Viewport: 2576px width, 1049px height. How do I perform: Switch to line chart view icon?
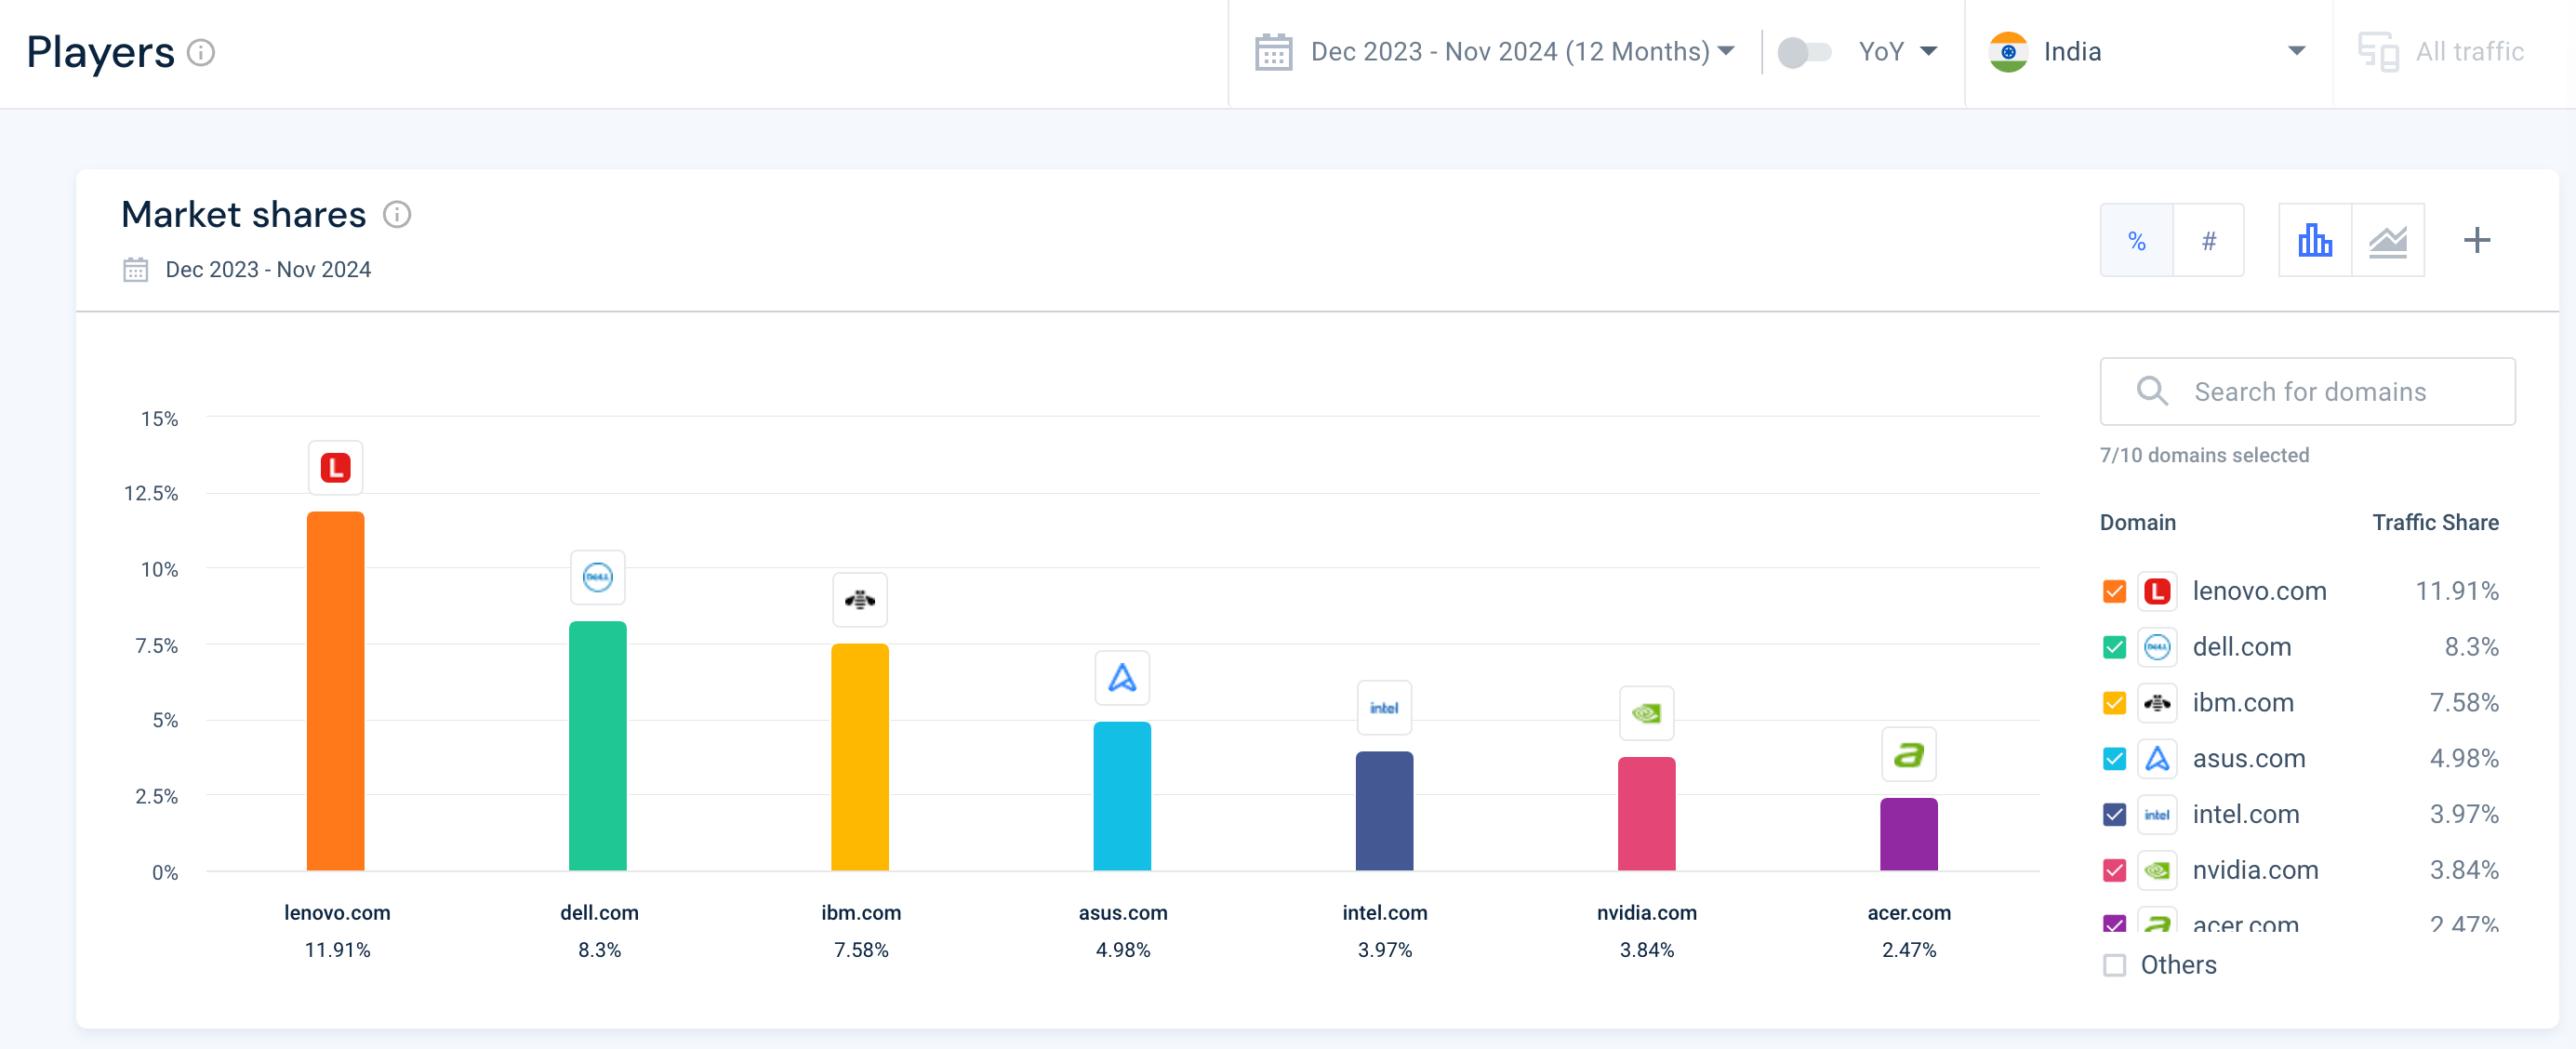[2388, 241]
